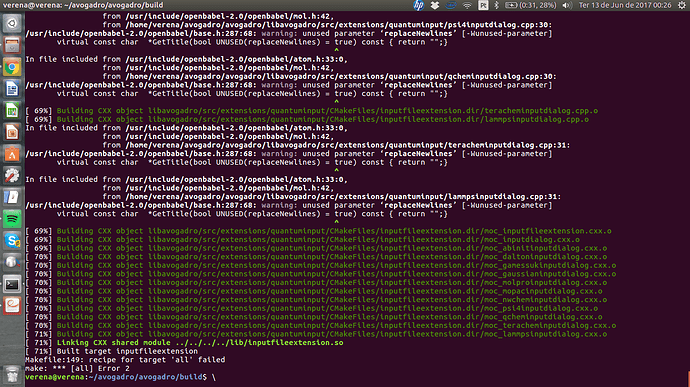690x387 pixels.
Task: Switch to the Terminal dock icon
Action: point(12,284)
